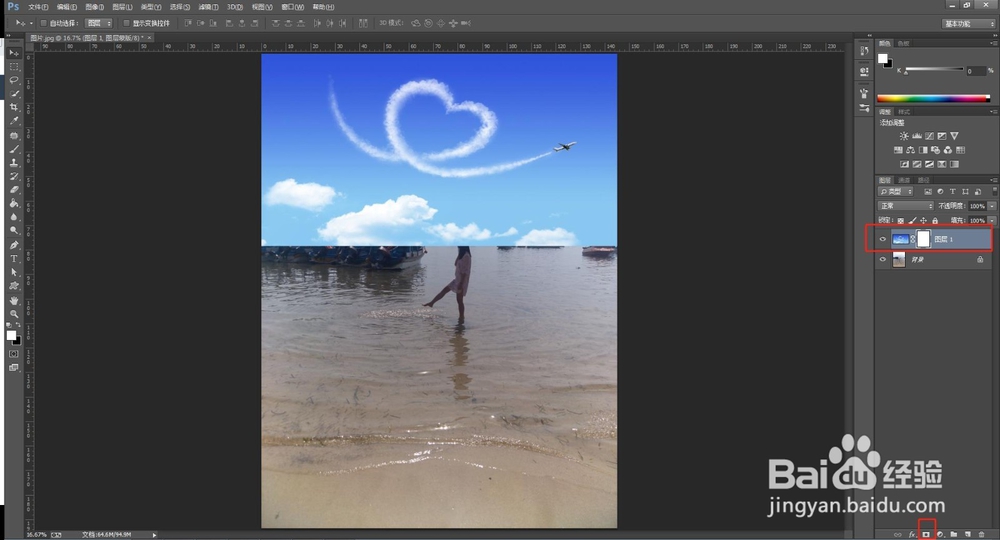
Task: Select the Zoom tool
Action: 14,314
